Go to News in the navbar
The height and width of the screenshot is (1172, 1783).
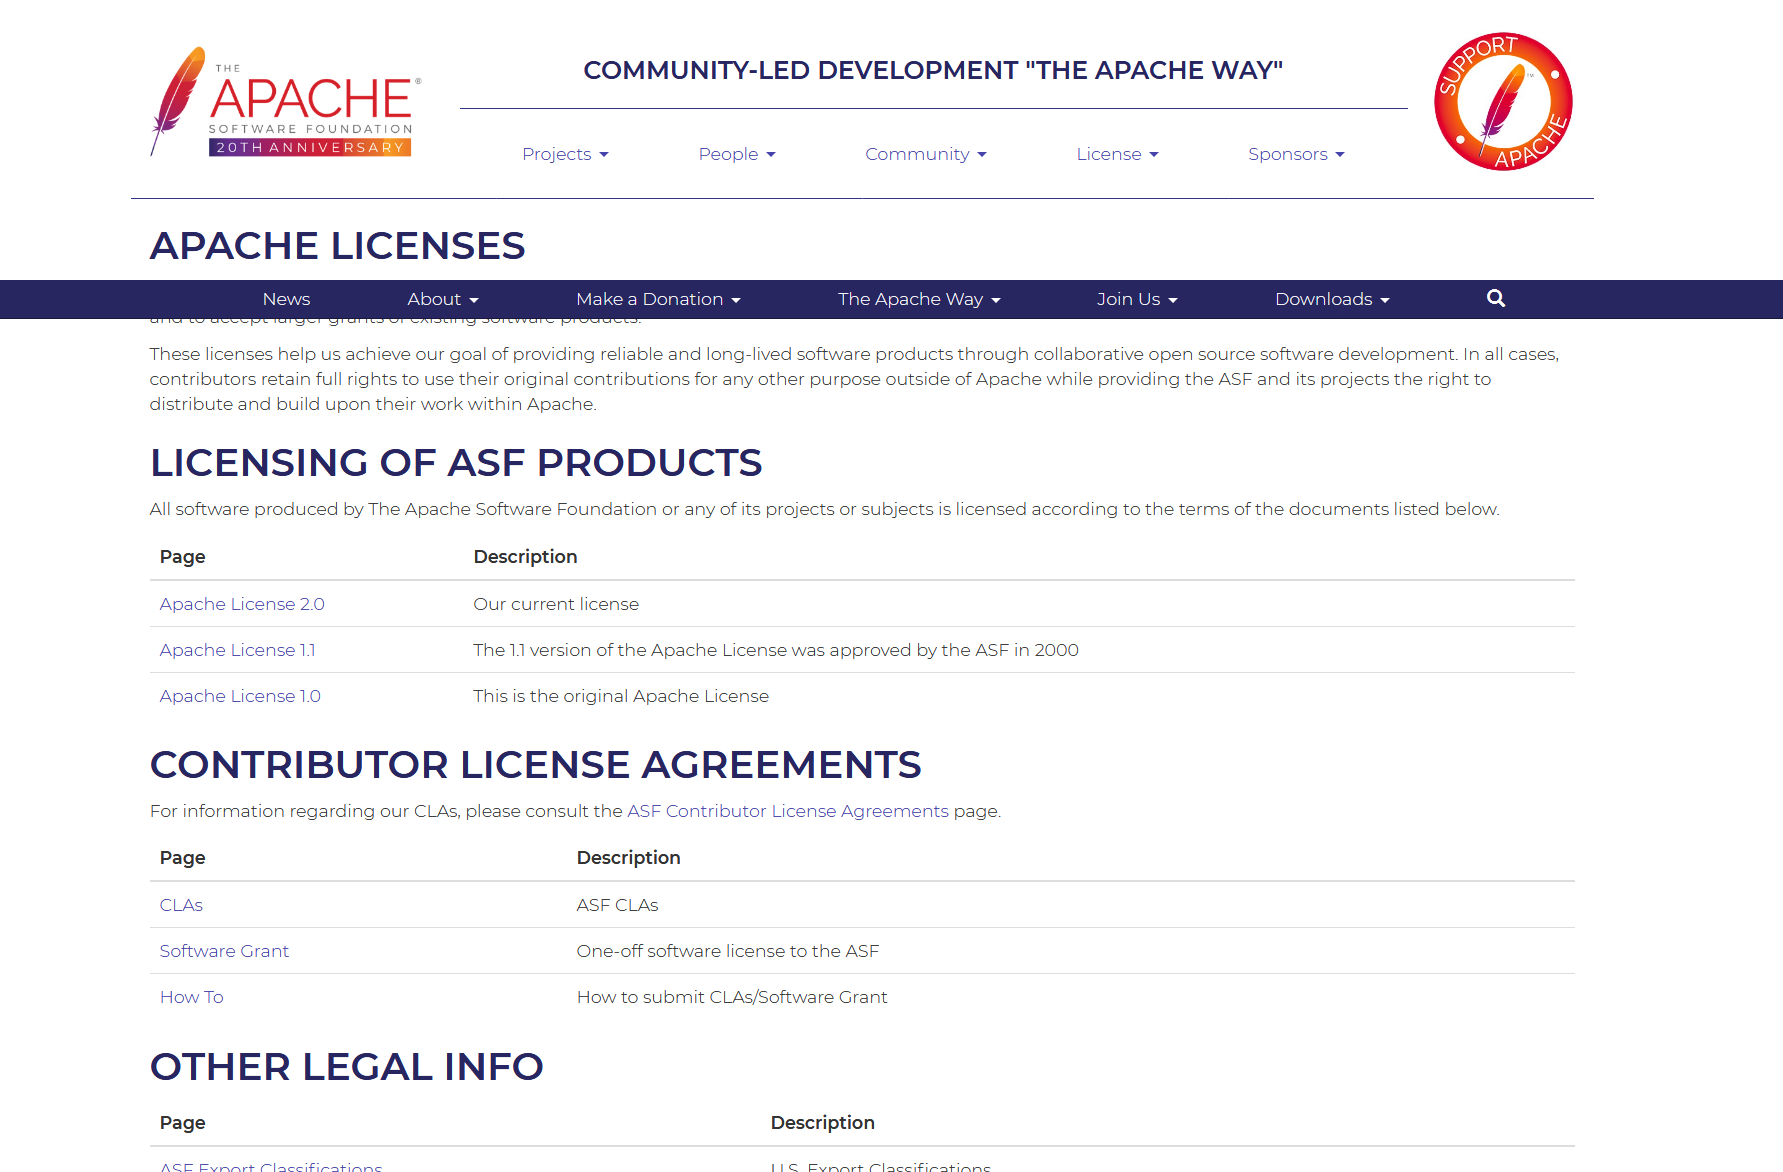pyautogui.click(x=286, y=299)
